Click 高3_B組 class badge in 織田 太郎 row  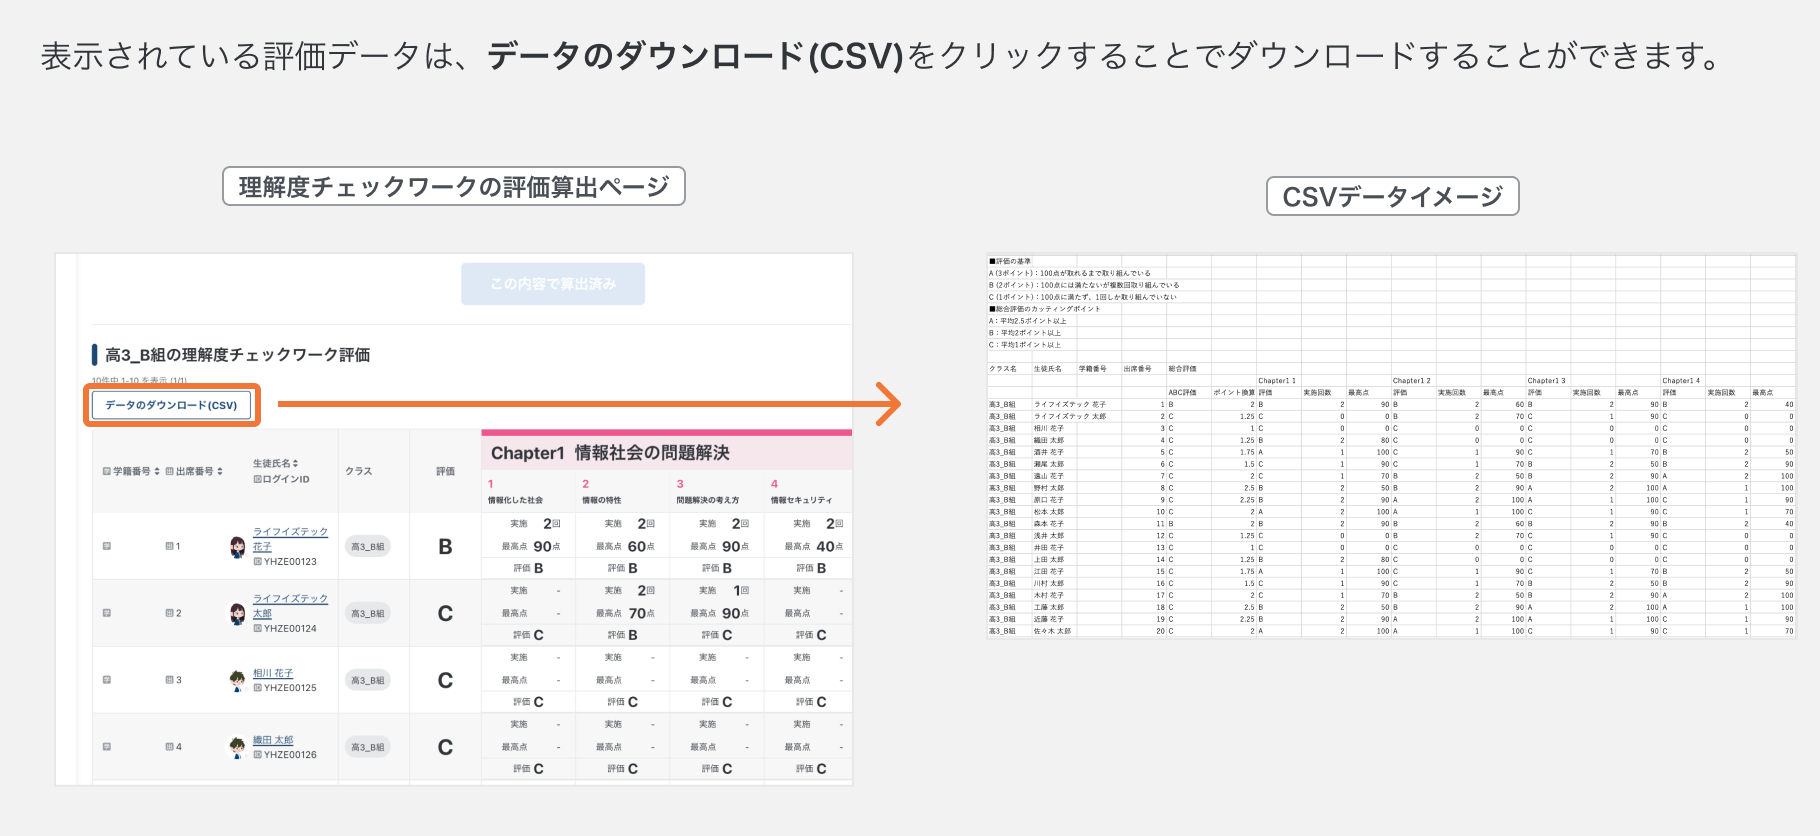368,747
